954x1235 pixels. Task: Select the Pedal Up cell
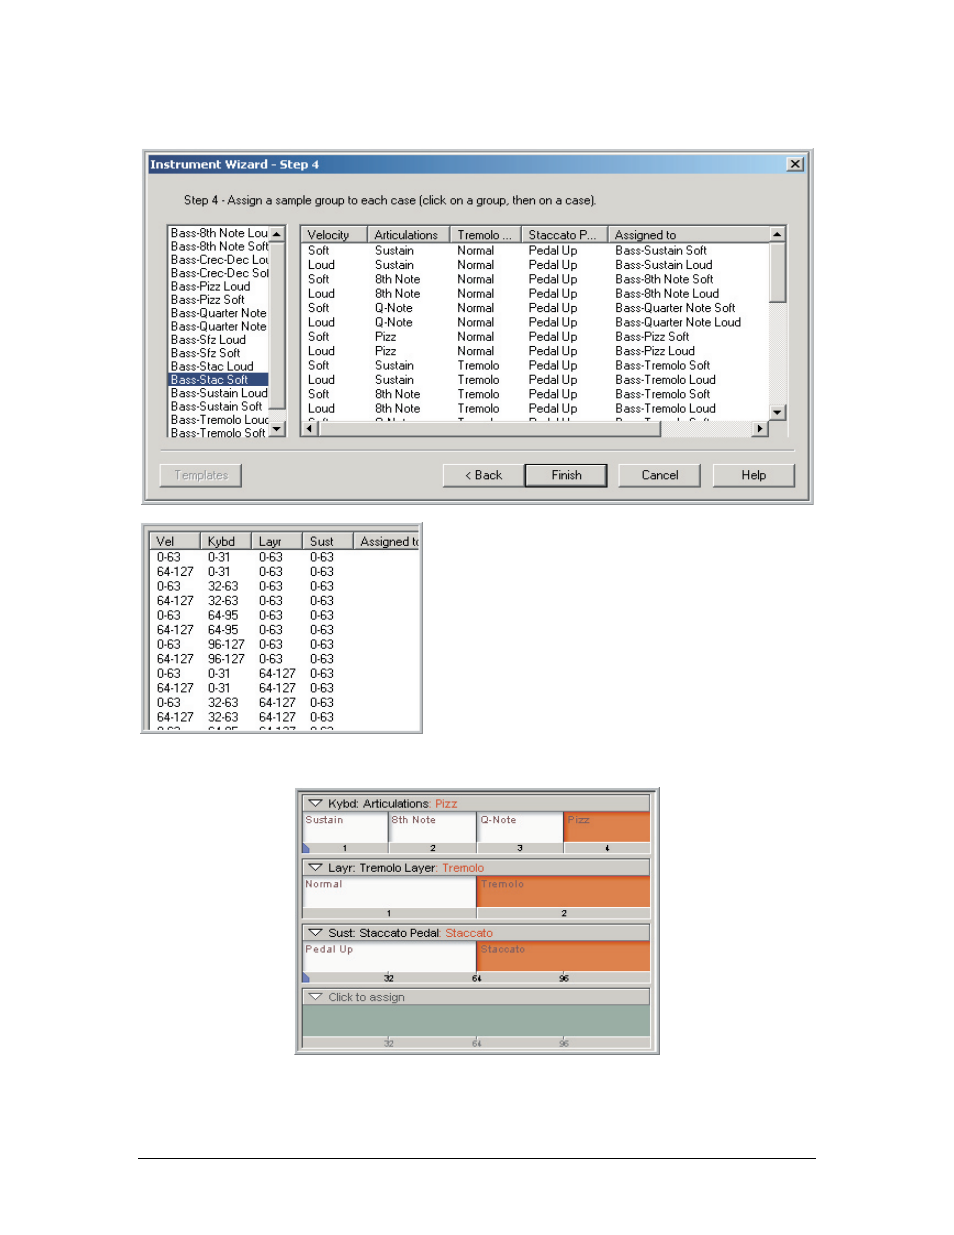[x=389, y=957]
